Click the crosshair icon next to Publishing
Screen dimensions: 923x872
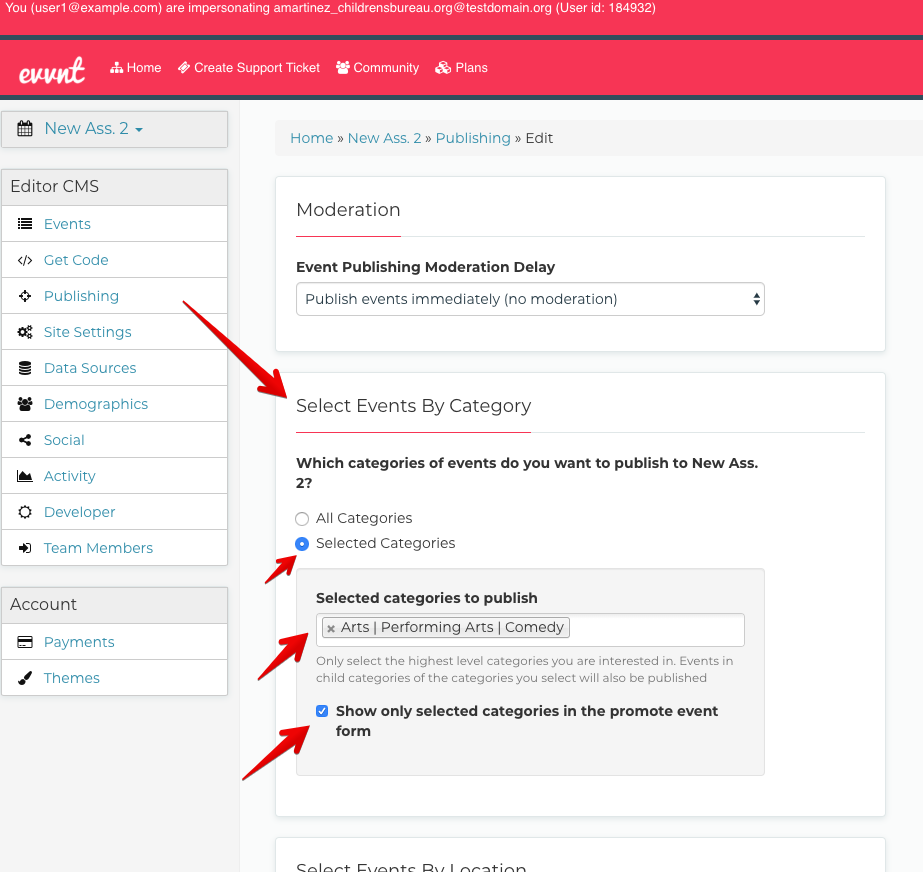point(25,296)
